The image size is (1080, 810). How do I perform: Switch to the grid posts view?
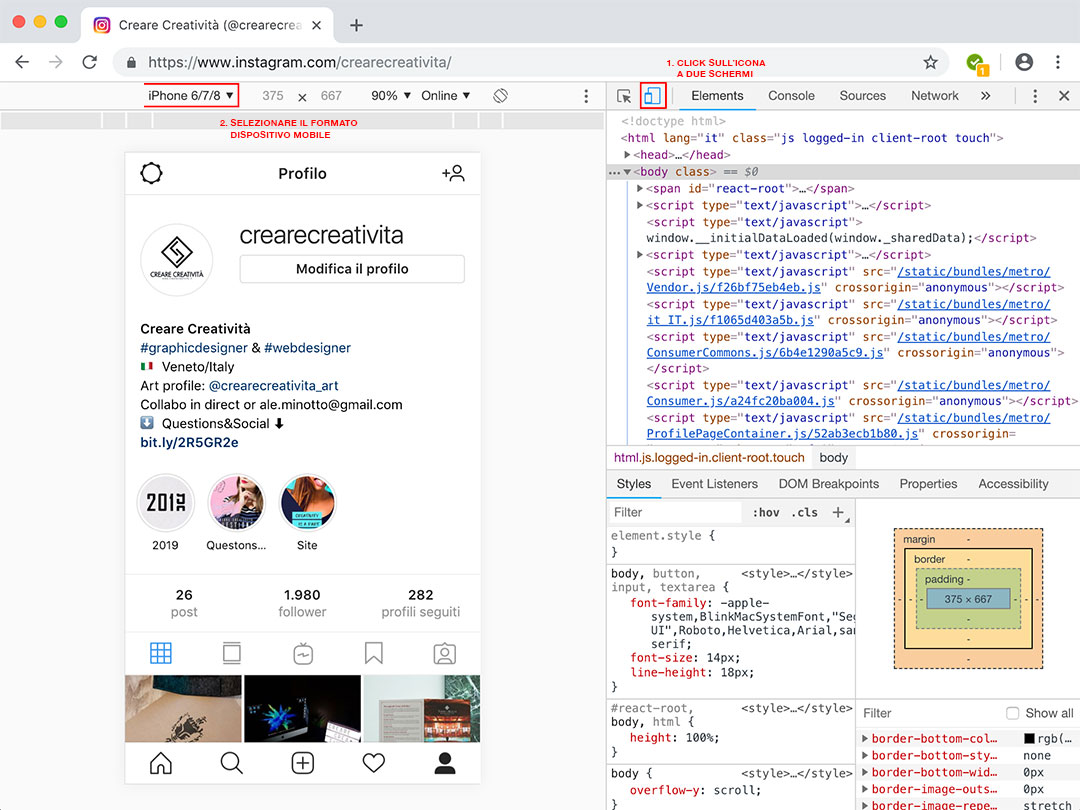[x=160, y=653]
